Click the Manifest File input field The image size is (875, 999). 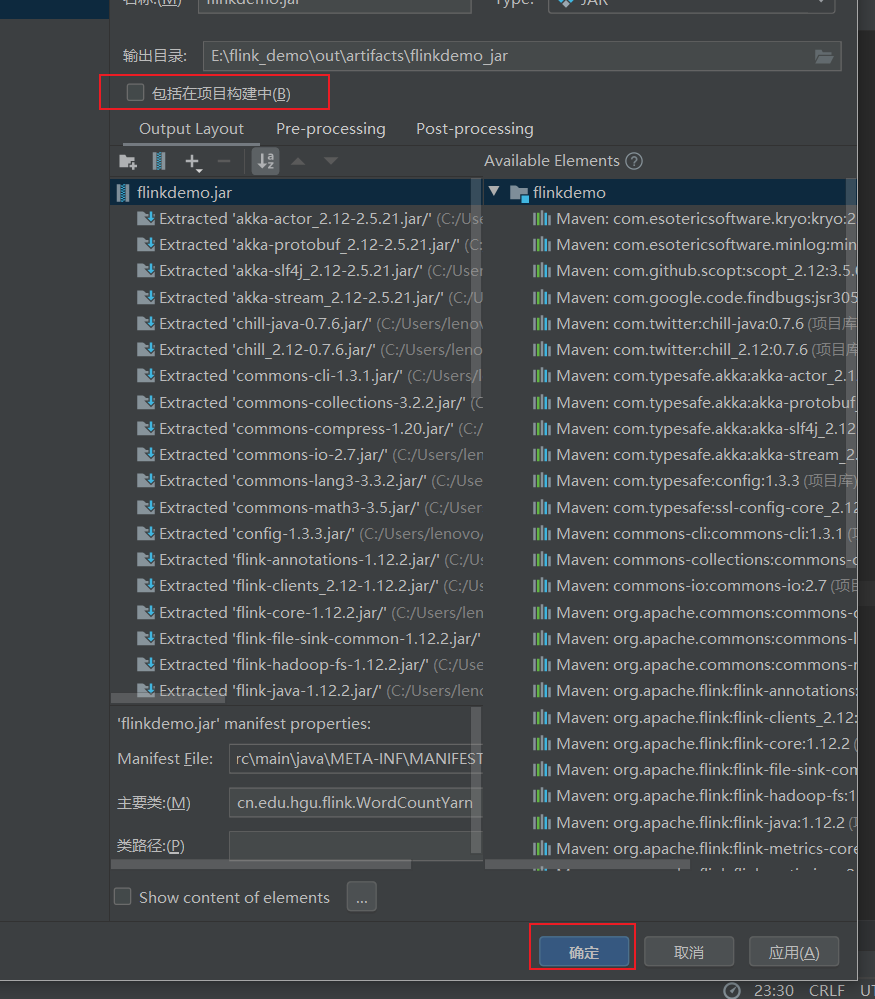[356, 759]
